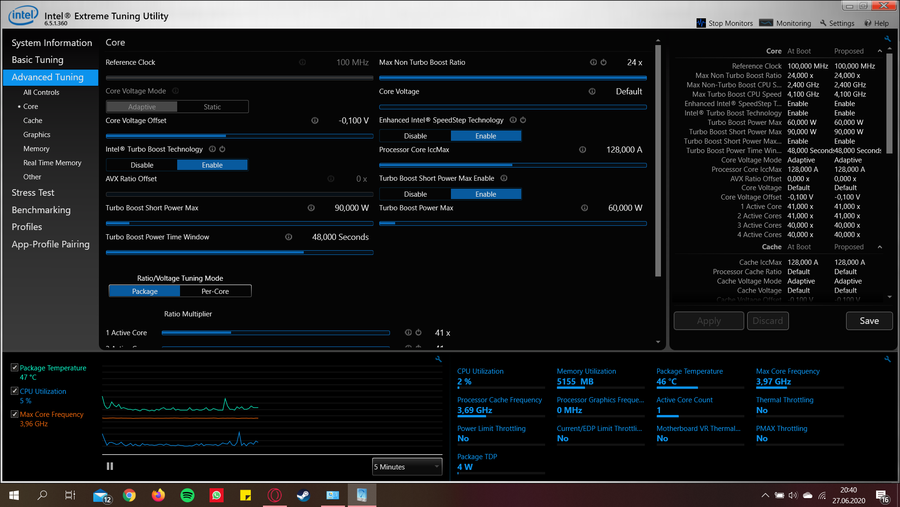The width and height of the screenshot is (900, 507).
Task: Open the Profiles section
Action: tap(26, 227)
